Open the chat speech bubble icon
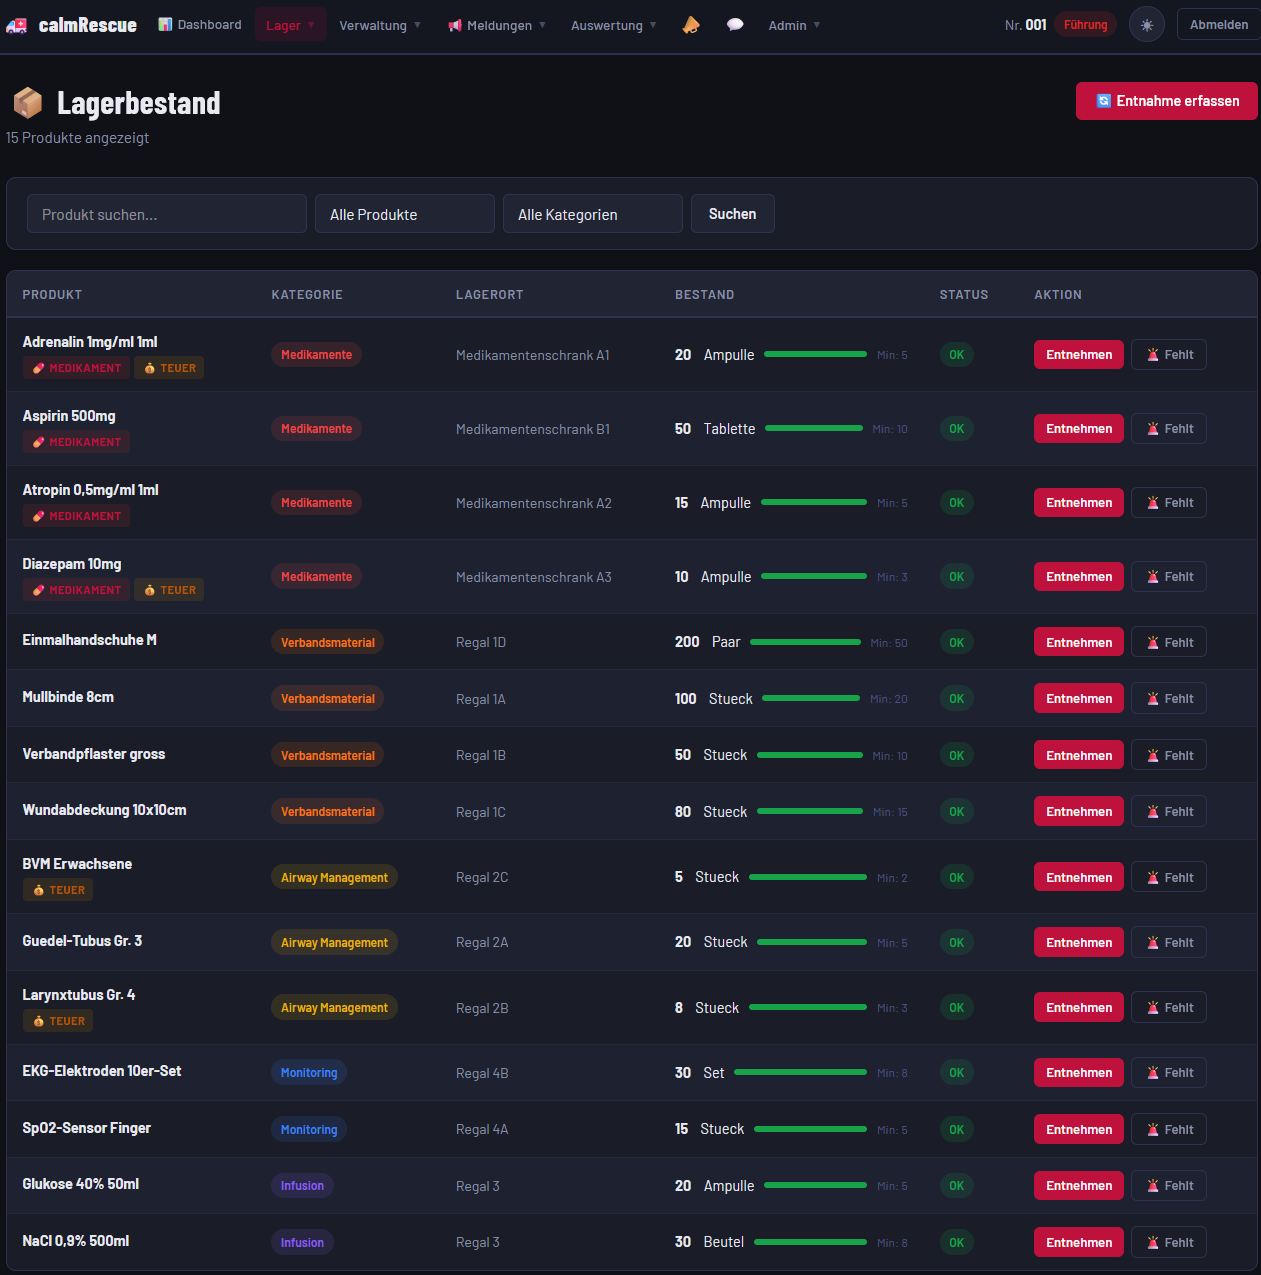 tap(735, 24)
